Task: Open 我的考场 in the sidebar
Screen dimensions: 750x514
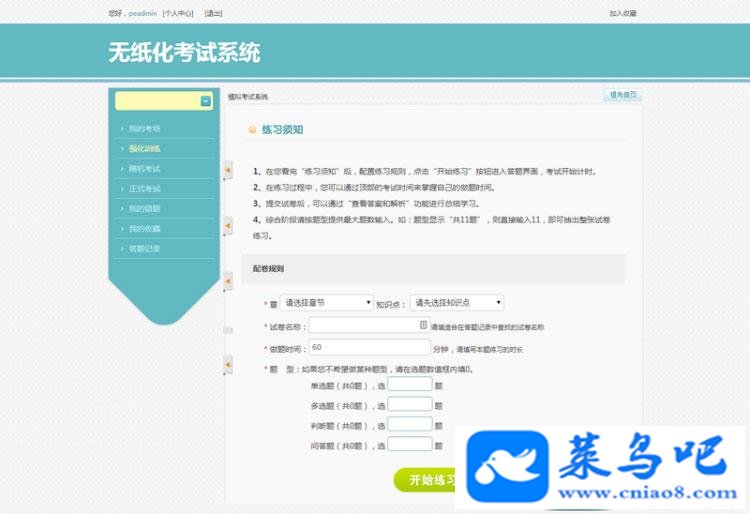Action: pyautogui.click(x=144, y=129)
